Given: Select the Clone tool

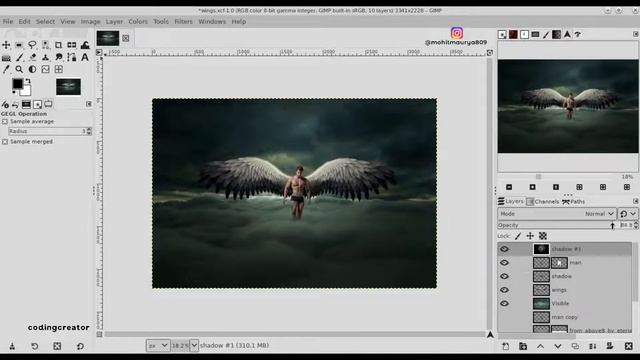Looking at the screenshot, I should (x=45, y=58).
